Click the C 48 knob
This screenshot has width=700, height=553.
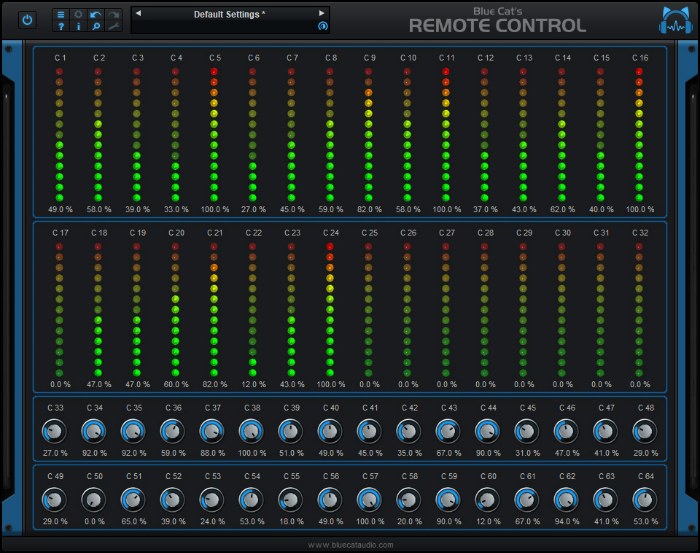pos(645,431)
